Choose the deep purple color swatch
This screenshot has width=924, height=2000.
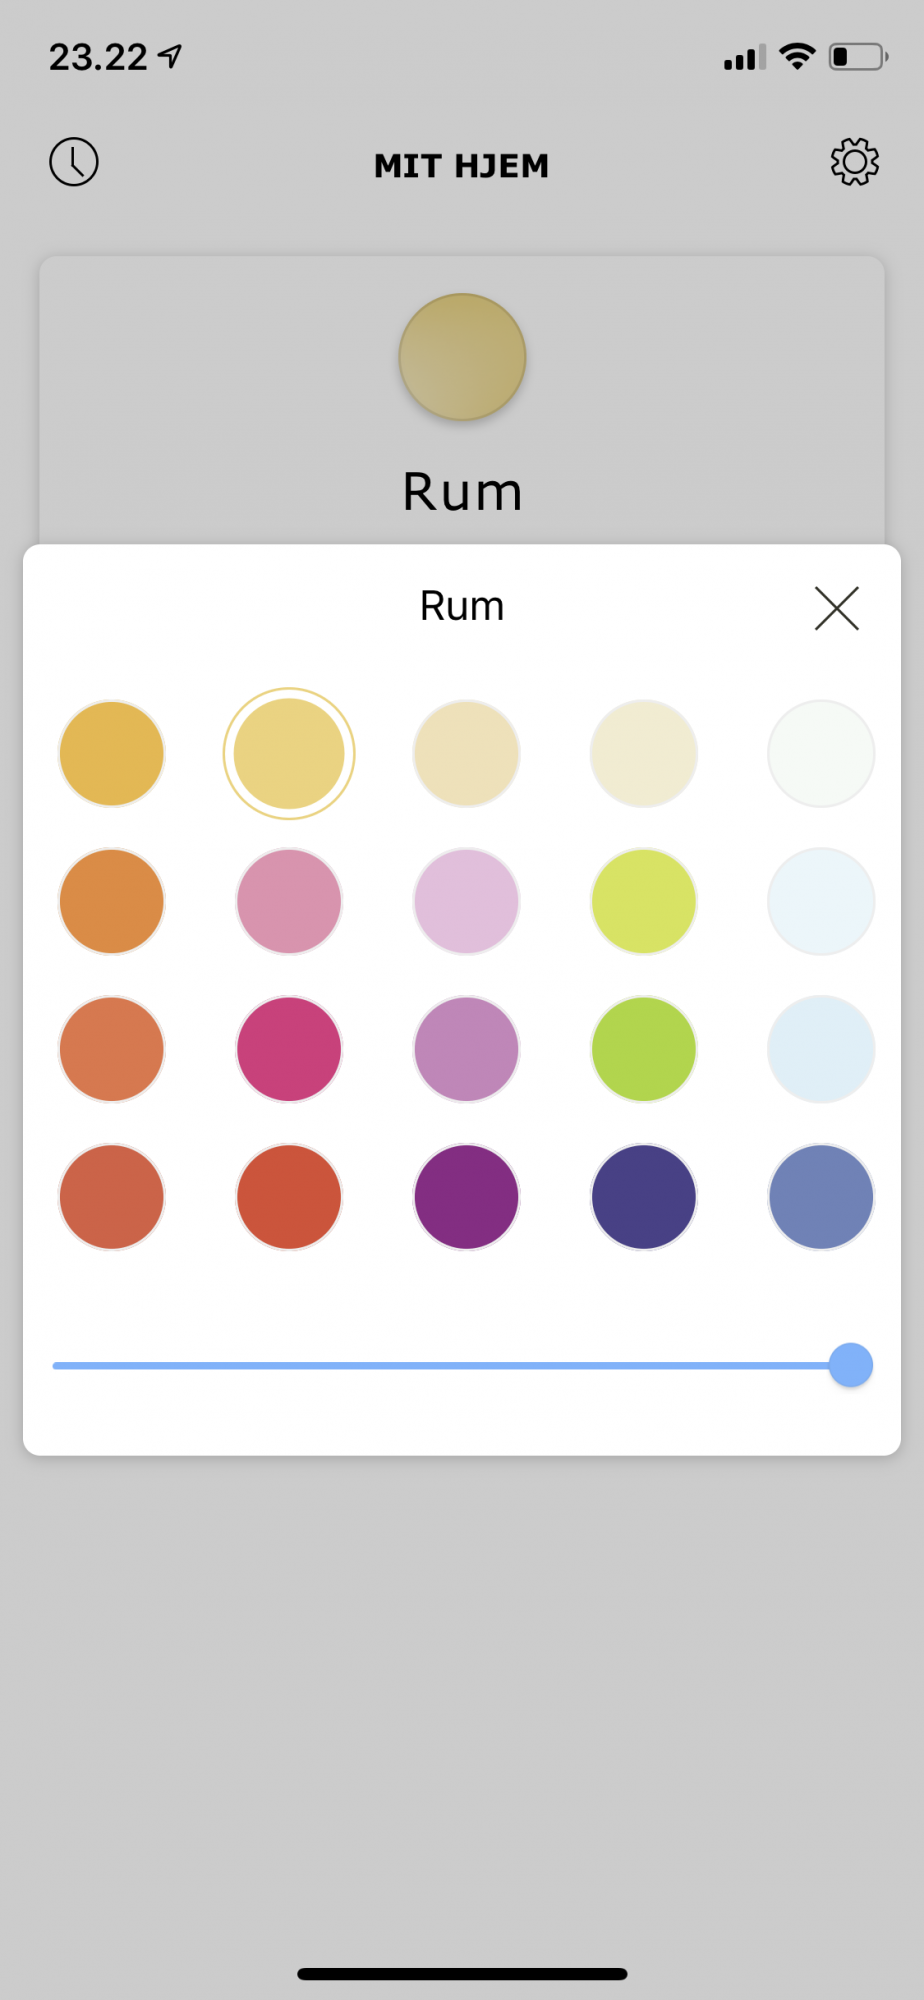pos(467,1197)
